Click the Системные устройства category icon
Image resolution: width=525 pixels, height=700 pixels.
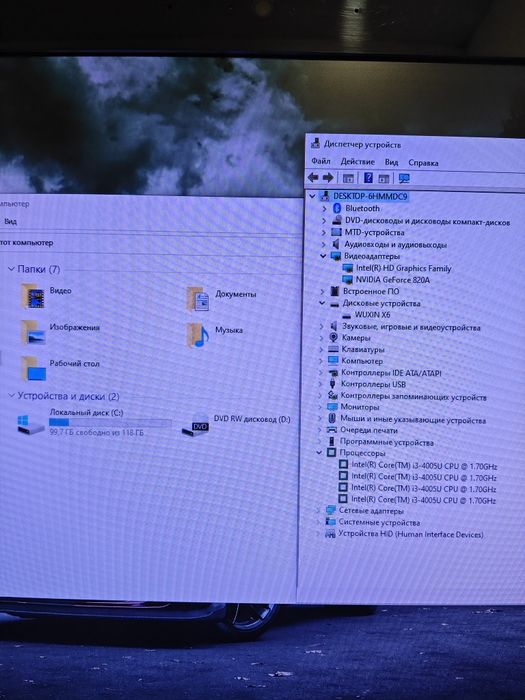(x=330, y=522)
